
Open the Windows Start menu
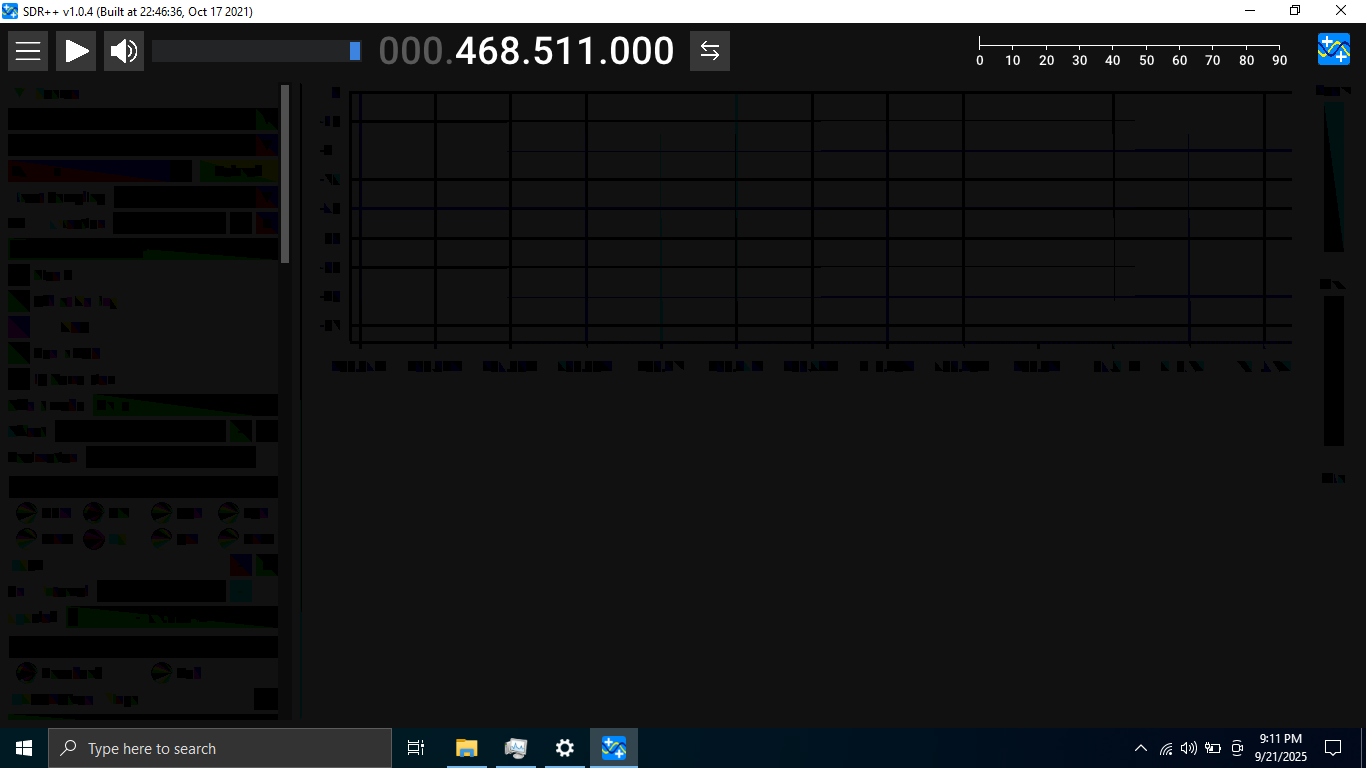click(24, 748)
